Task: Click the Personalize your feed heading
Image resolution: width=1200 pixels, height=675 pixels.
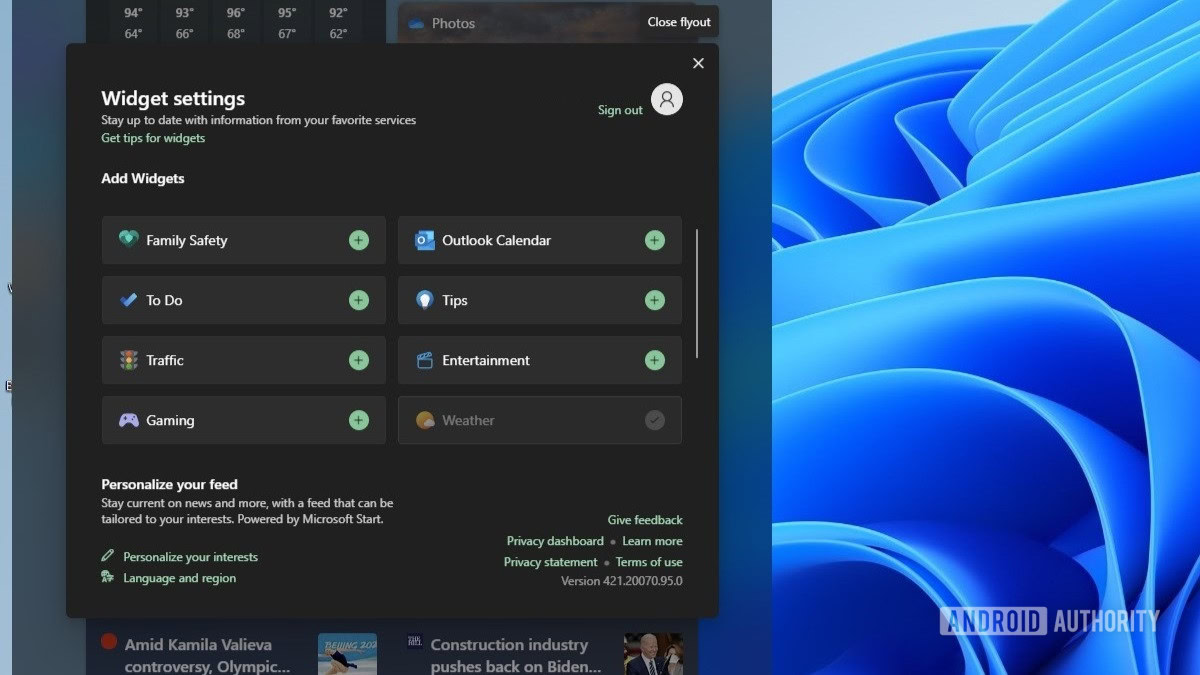Action: (x=169, y=484)
